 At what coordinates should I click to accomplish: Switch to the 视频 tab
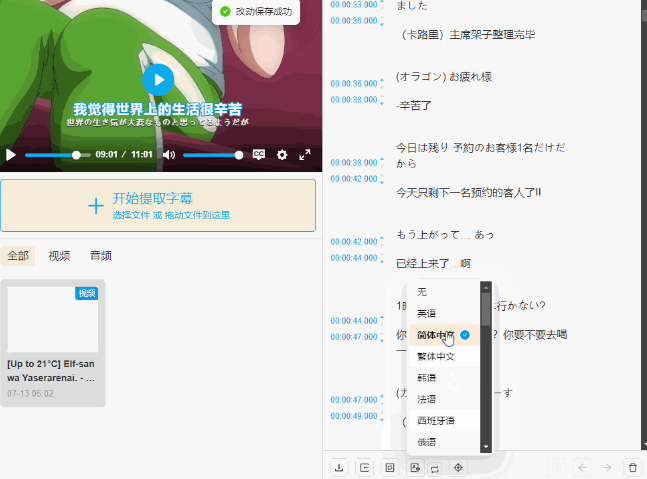pyautogui.click(x=59, y=256)
